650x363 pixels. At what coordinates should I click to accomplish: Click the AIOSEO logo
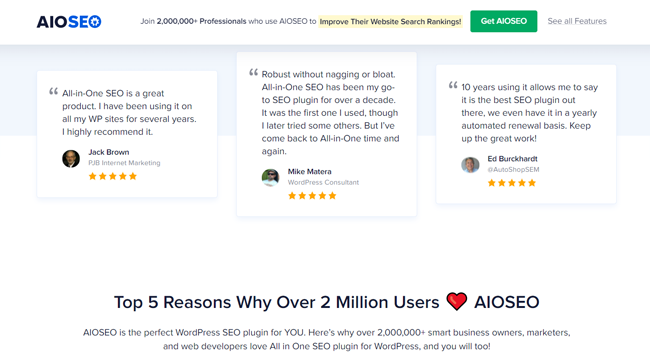pos(69,22)
